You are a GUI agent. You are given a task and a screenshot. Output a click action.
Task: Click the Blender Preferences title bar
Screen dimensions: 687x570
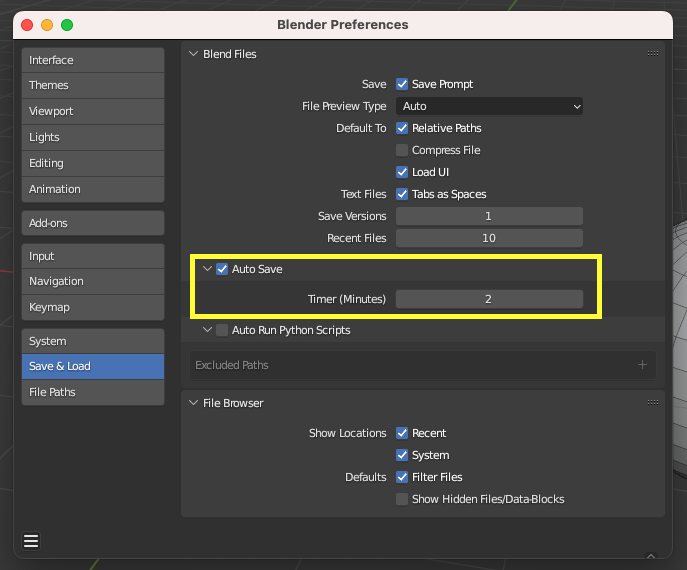tap(343, 25)
